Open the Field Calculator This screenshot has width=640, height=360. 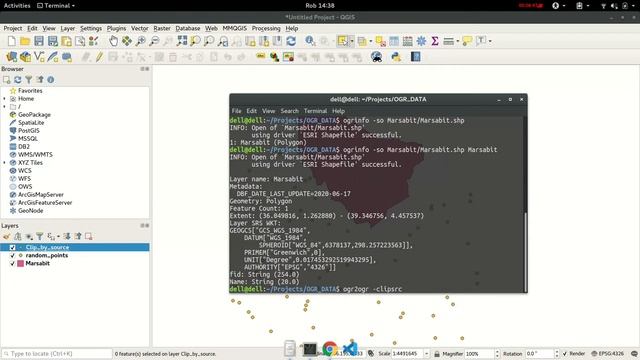pyautogui.click(x=407, y=41)
